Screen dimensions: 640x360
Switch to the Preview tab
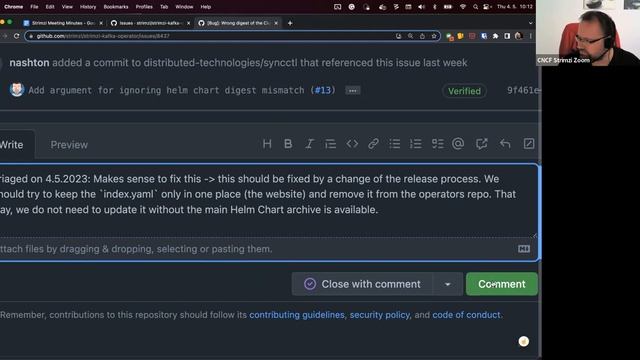click(69, 144)
